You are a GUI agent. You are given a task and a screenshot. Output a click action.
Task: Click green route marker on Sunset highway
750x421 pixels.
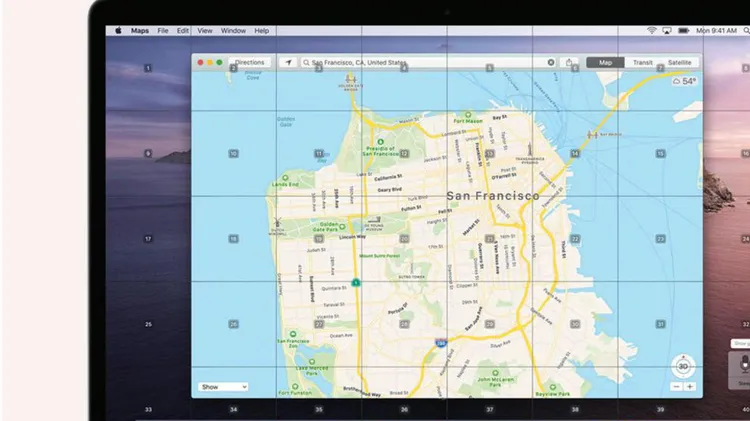coord(355,283)
